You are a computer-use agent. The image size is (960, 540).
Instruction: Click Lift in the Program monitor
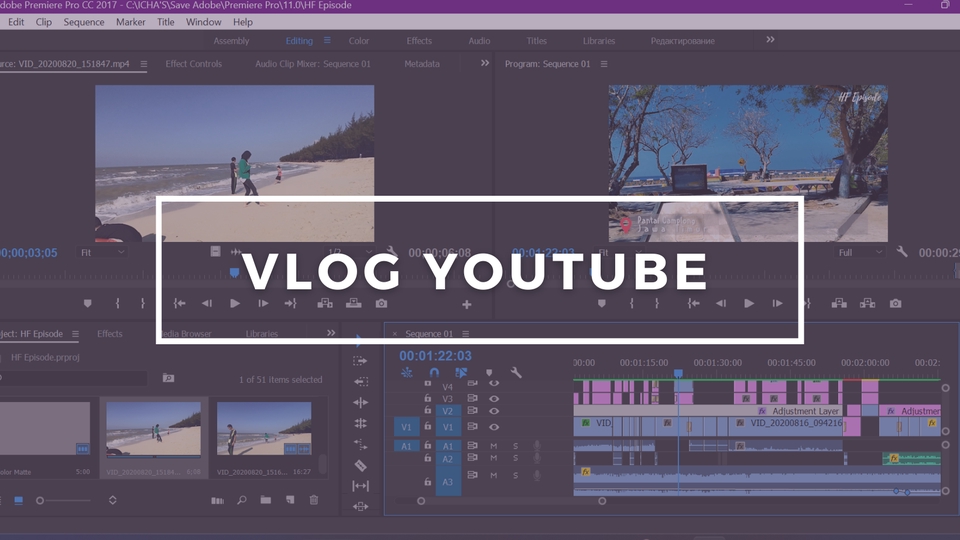pyautogui.click(x=839, y=304)
